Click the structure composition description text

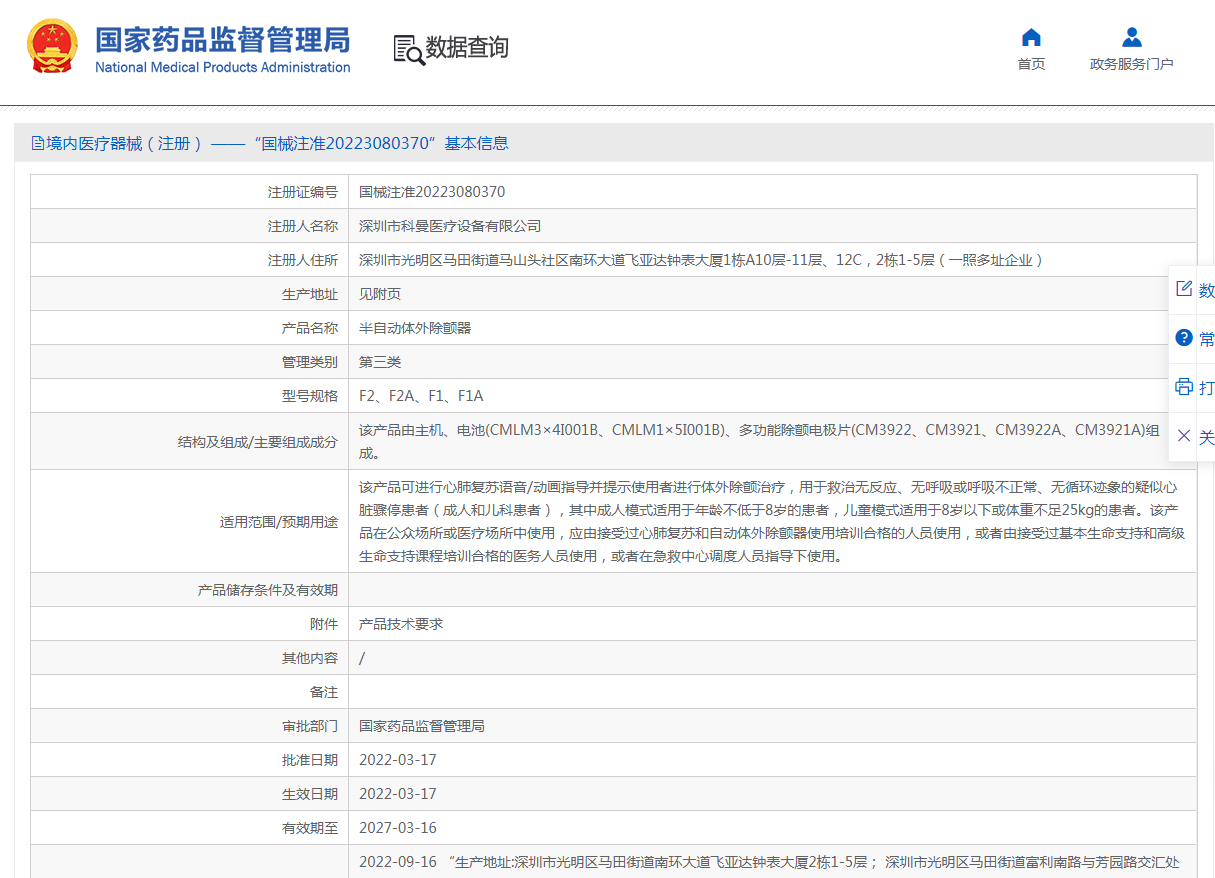(759, 441)
